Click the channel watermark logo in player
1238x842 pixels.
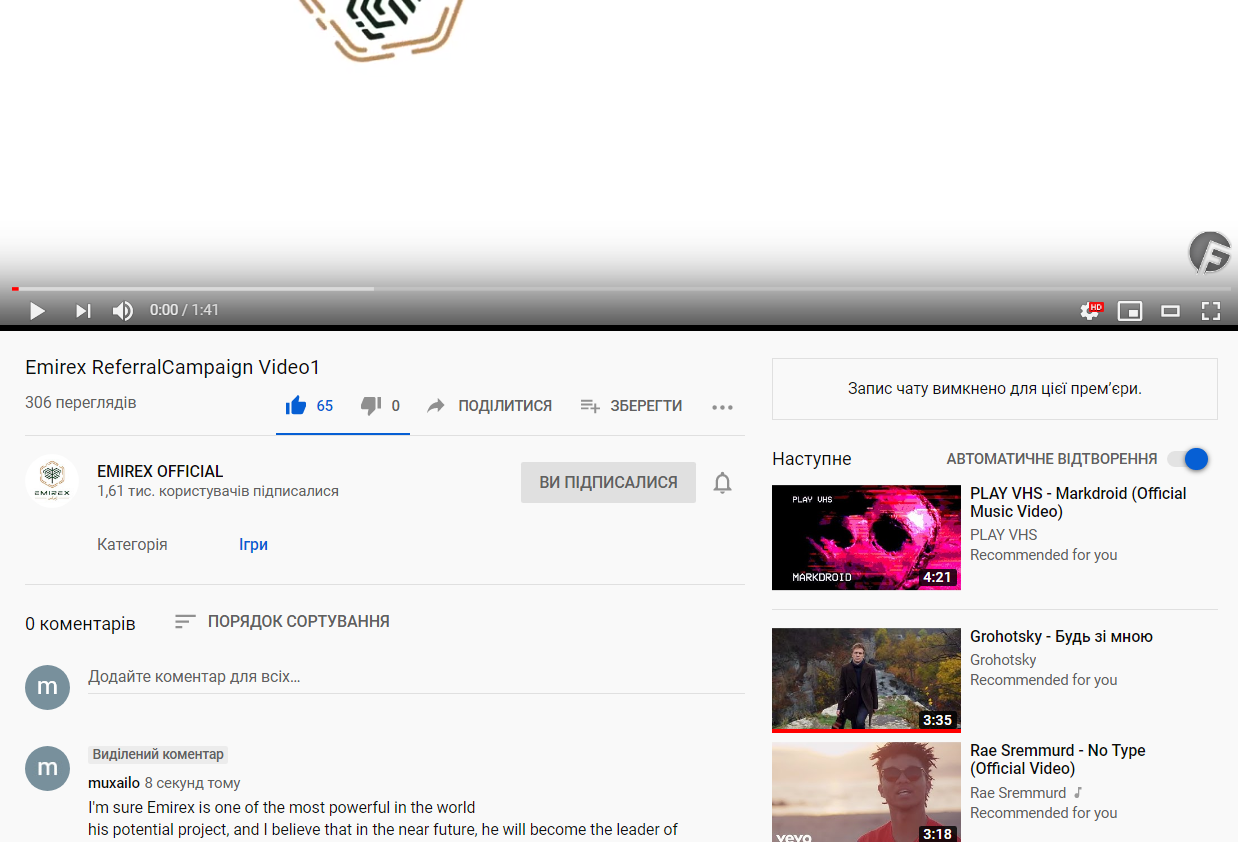(x=1209, y=252)
